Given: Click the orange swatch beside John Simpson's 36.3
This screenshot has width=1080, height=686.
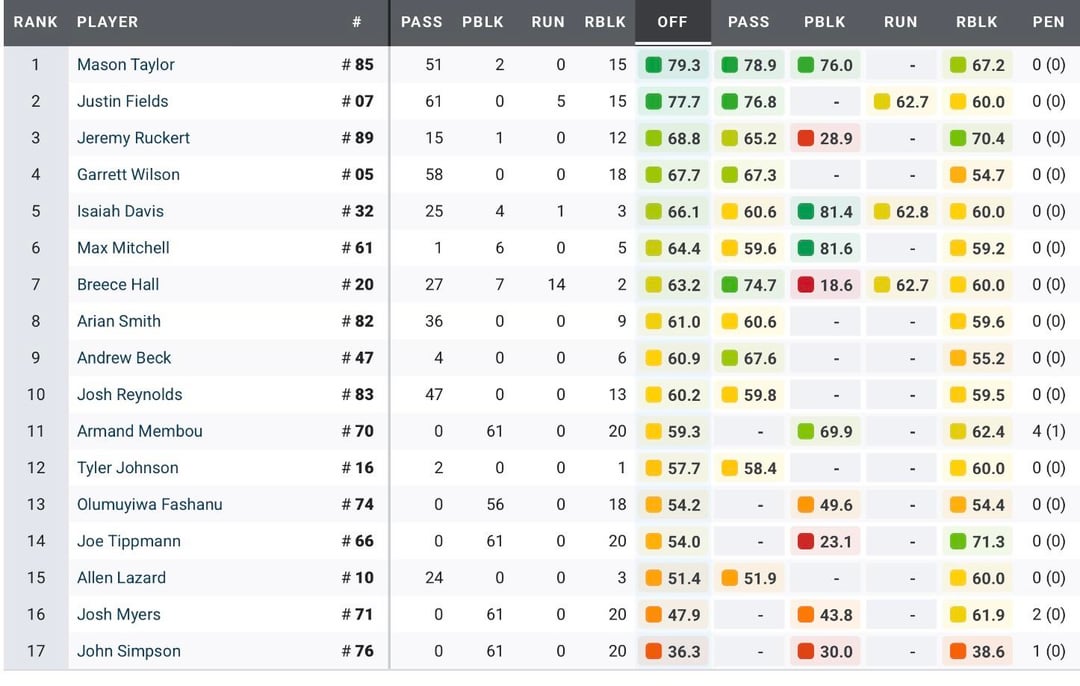Looking at the screenshot, I should (x=654, y=652).
